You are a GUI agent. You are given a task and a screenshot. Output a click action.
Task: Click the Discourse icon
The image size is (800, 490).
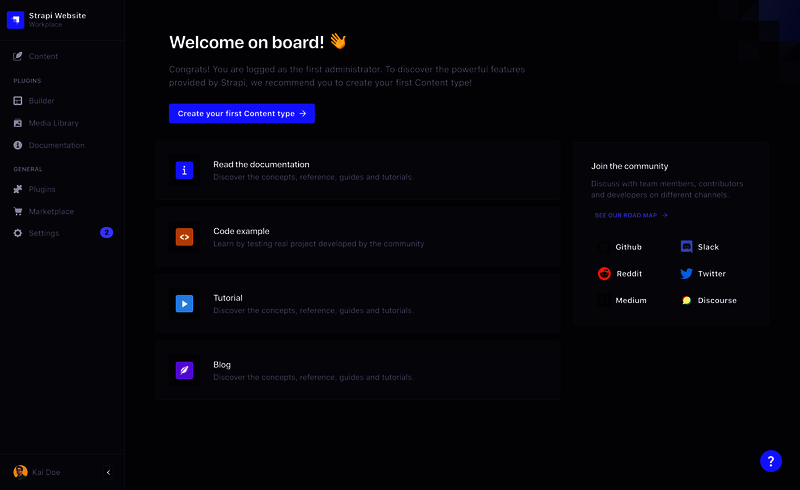coord(687,300)
